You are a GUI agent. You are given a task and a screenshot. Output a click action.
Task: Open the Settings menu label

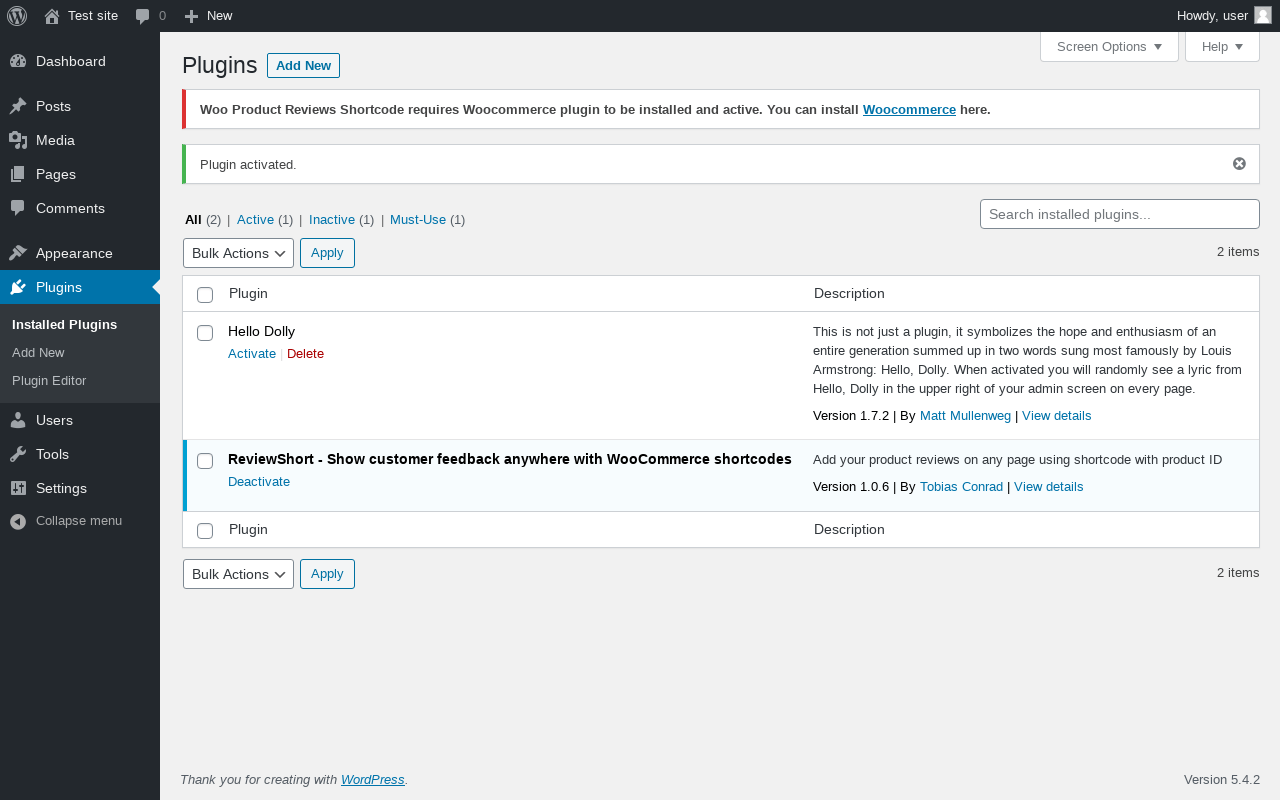tap(61, 488)
